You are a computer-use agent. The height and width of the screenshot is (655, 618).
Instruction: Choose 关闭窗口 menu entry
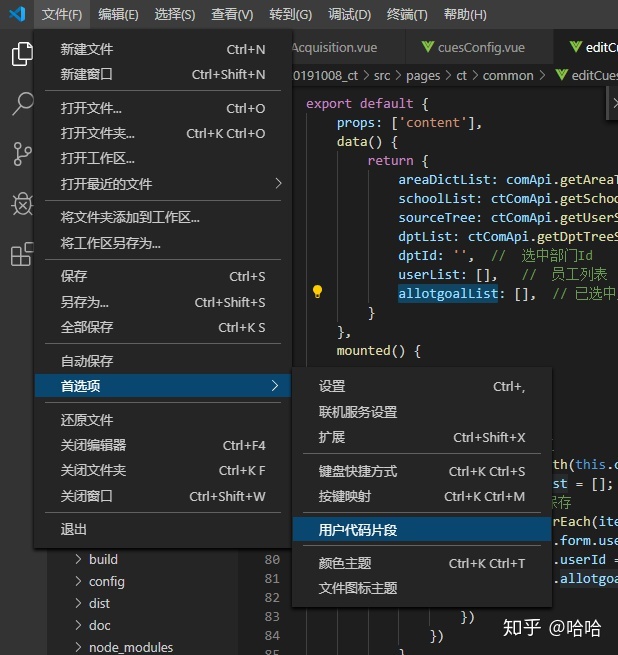163,496
